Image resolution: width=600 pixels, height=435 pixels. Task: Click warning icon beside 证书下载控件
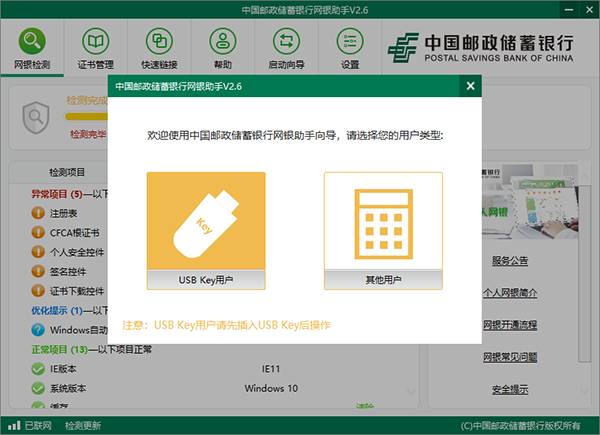(38, 291)
